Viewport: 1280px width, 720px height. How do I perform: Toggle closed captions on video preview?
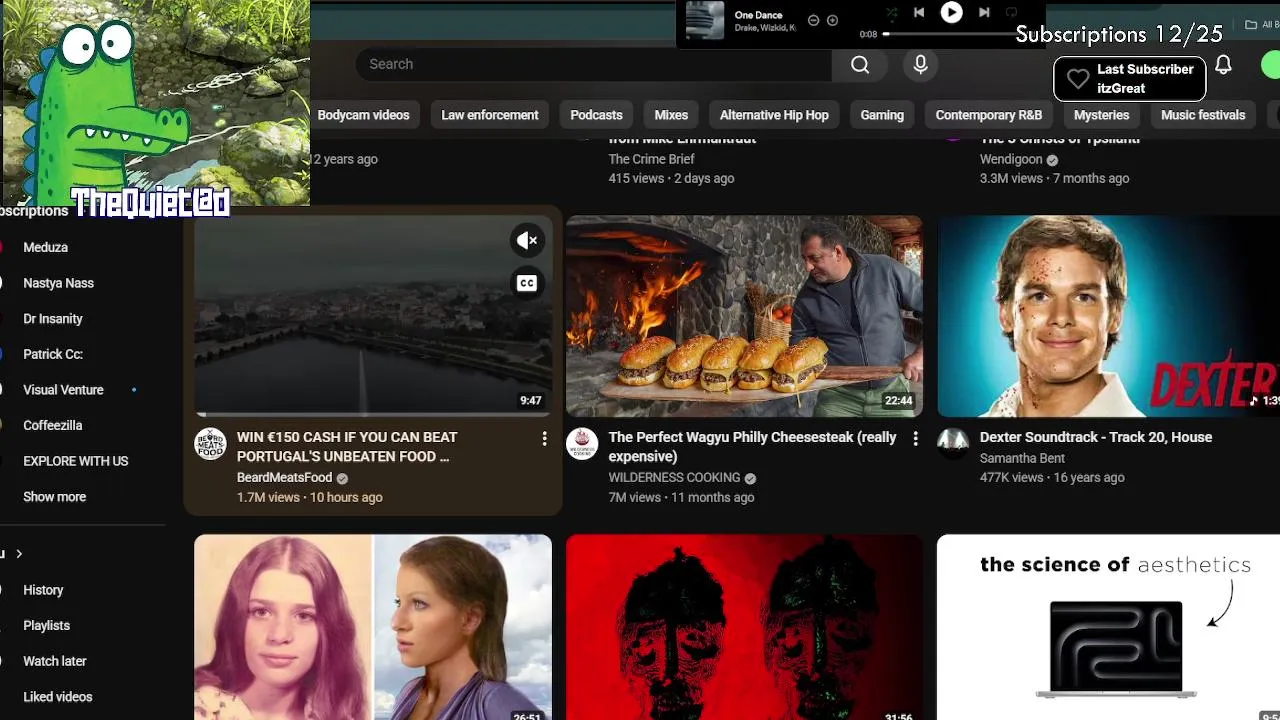[527, 283]
